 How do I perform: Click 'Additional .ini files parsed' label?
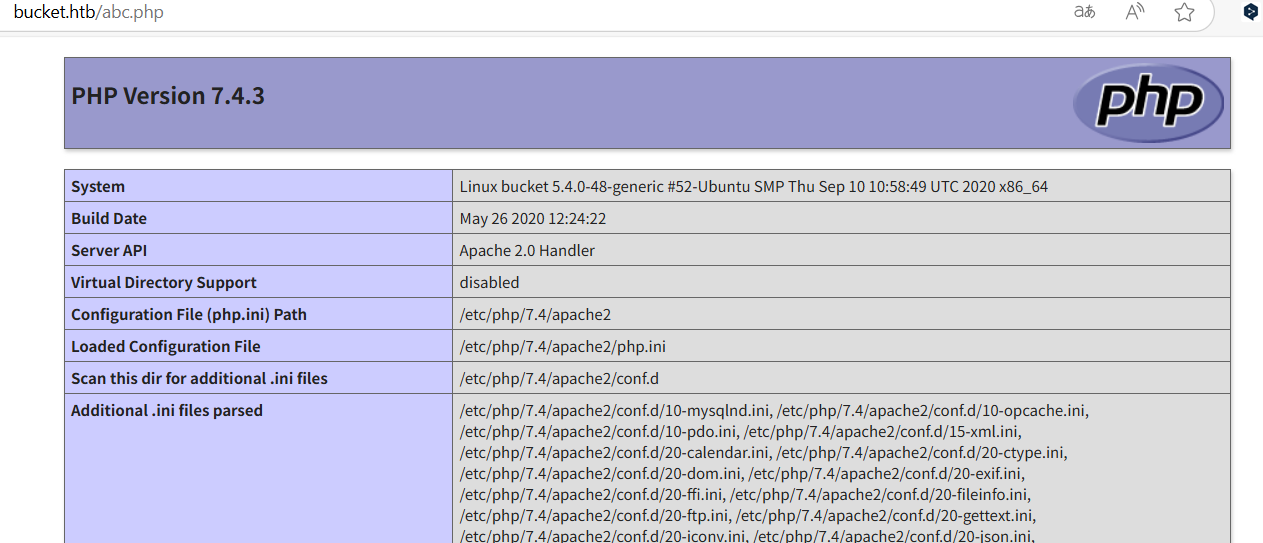pyautogui.click(x=167, y=410)
